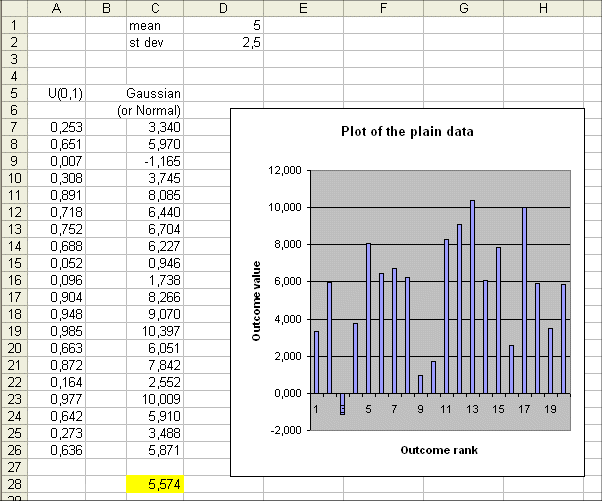Viewport: 602px width, 501px height.
Task: Select row header 5
Action: (14, 93)
